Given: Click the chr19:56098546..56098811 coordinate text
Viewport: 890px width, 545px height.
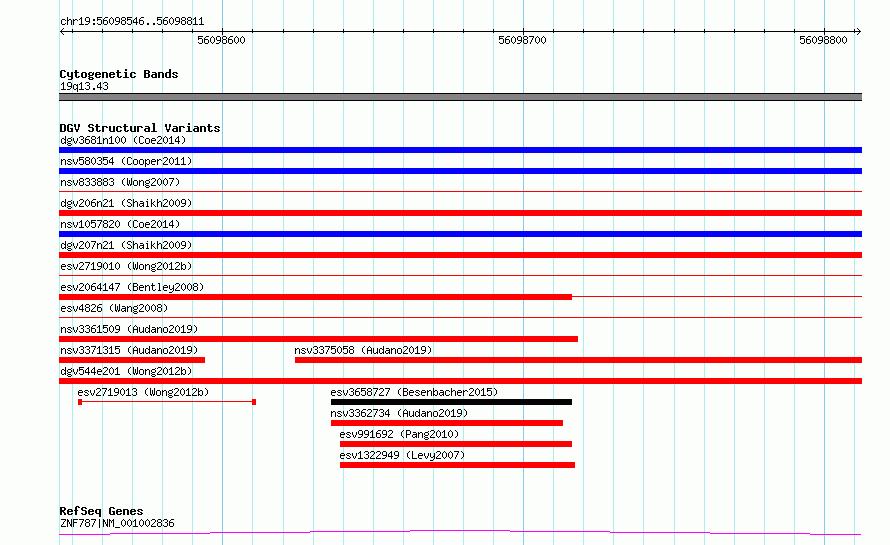Looking at the screenshot, I should click(x=132, y=22).
